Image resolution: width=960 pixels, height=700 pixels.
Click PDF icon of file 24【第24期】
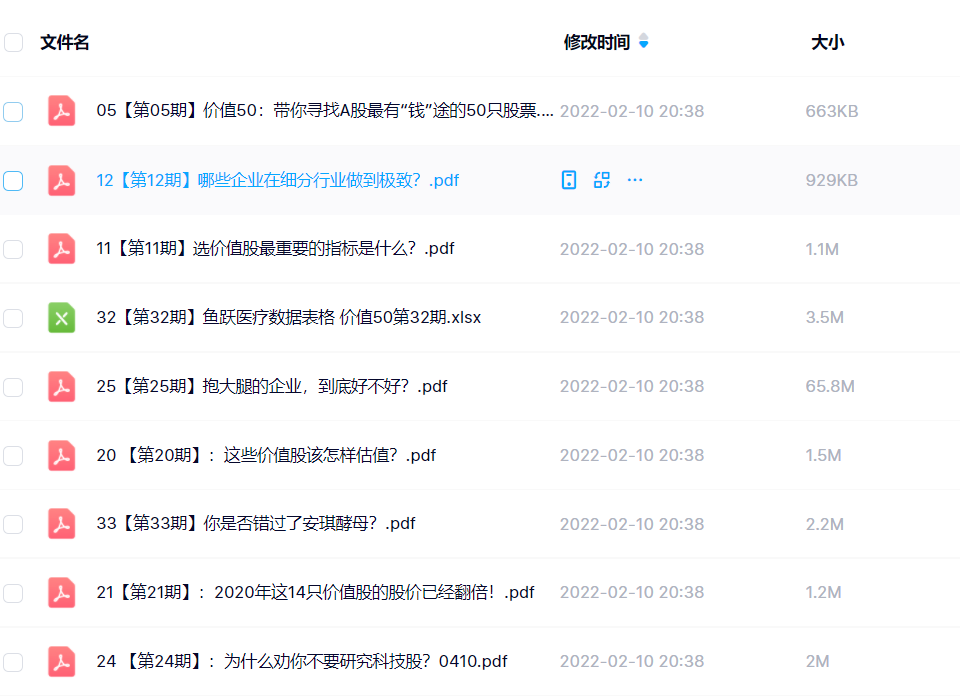click(61, 661)
